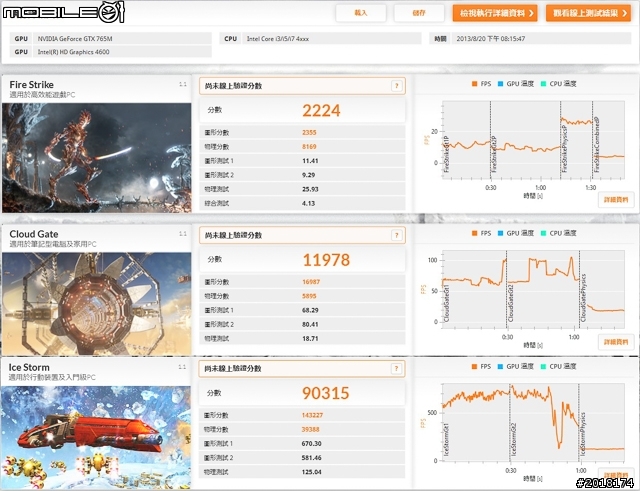Click Ice Storm physics score 39388
Screen dimensions: 640x491
tap(311, 429)
